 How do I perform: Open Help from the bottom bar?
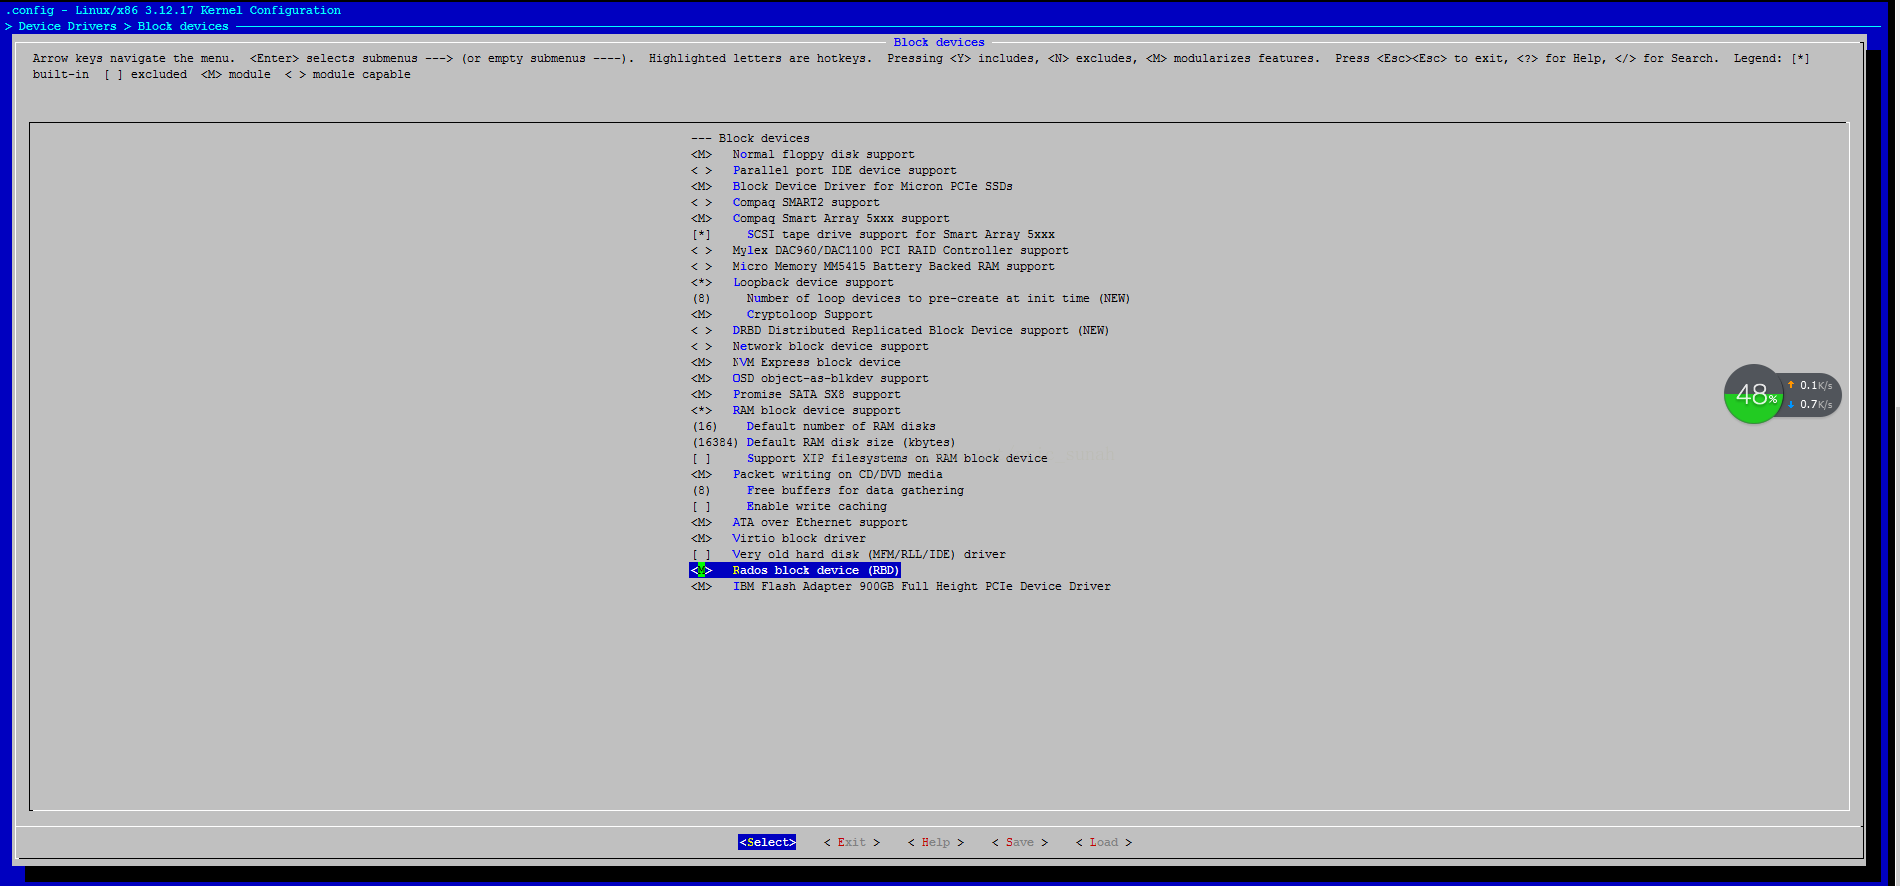coord(935,842)
